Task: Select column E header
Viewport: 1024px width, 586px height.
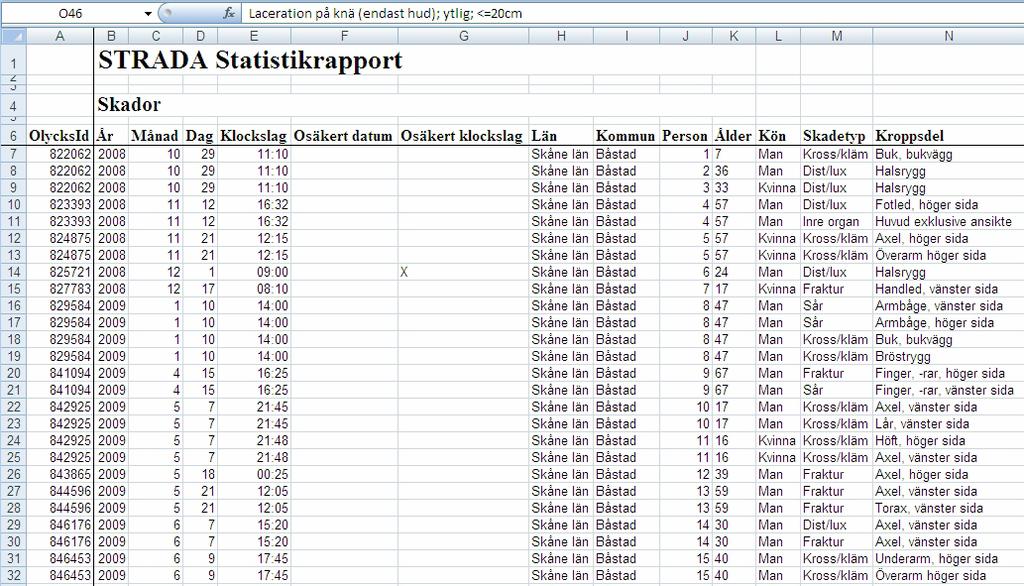Action: pyautogui.click(x=253, y=36)
